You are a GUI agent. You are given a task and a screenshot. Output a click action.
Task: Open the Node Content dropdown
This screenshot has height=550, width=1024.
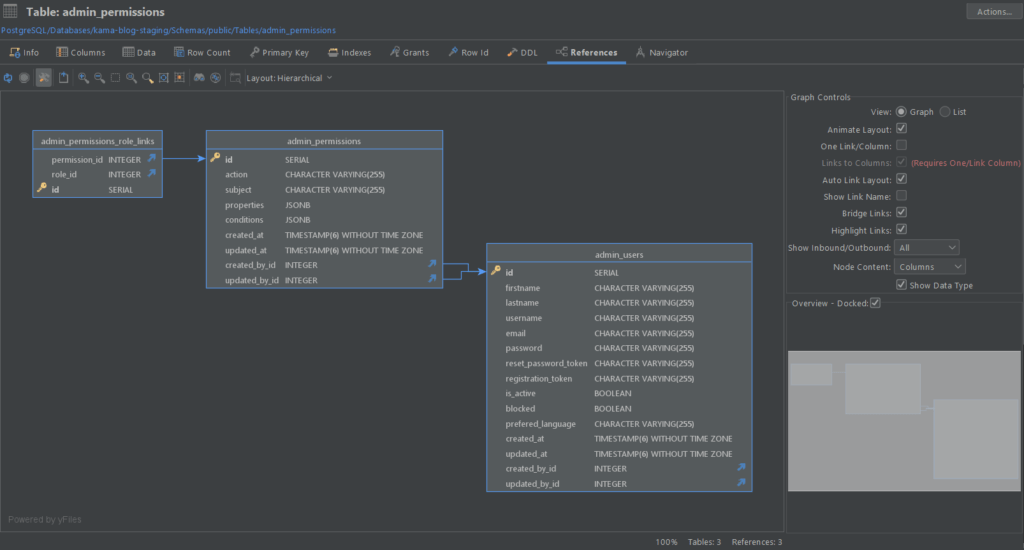(x=929, y=267)
